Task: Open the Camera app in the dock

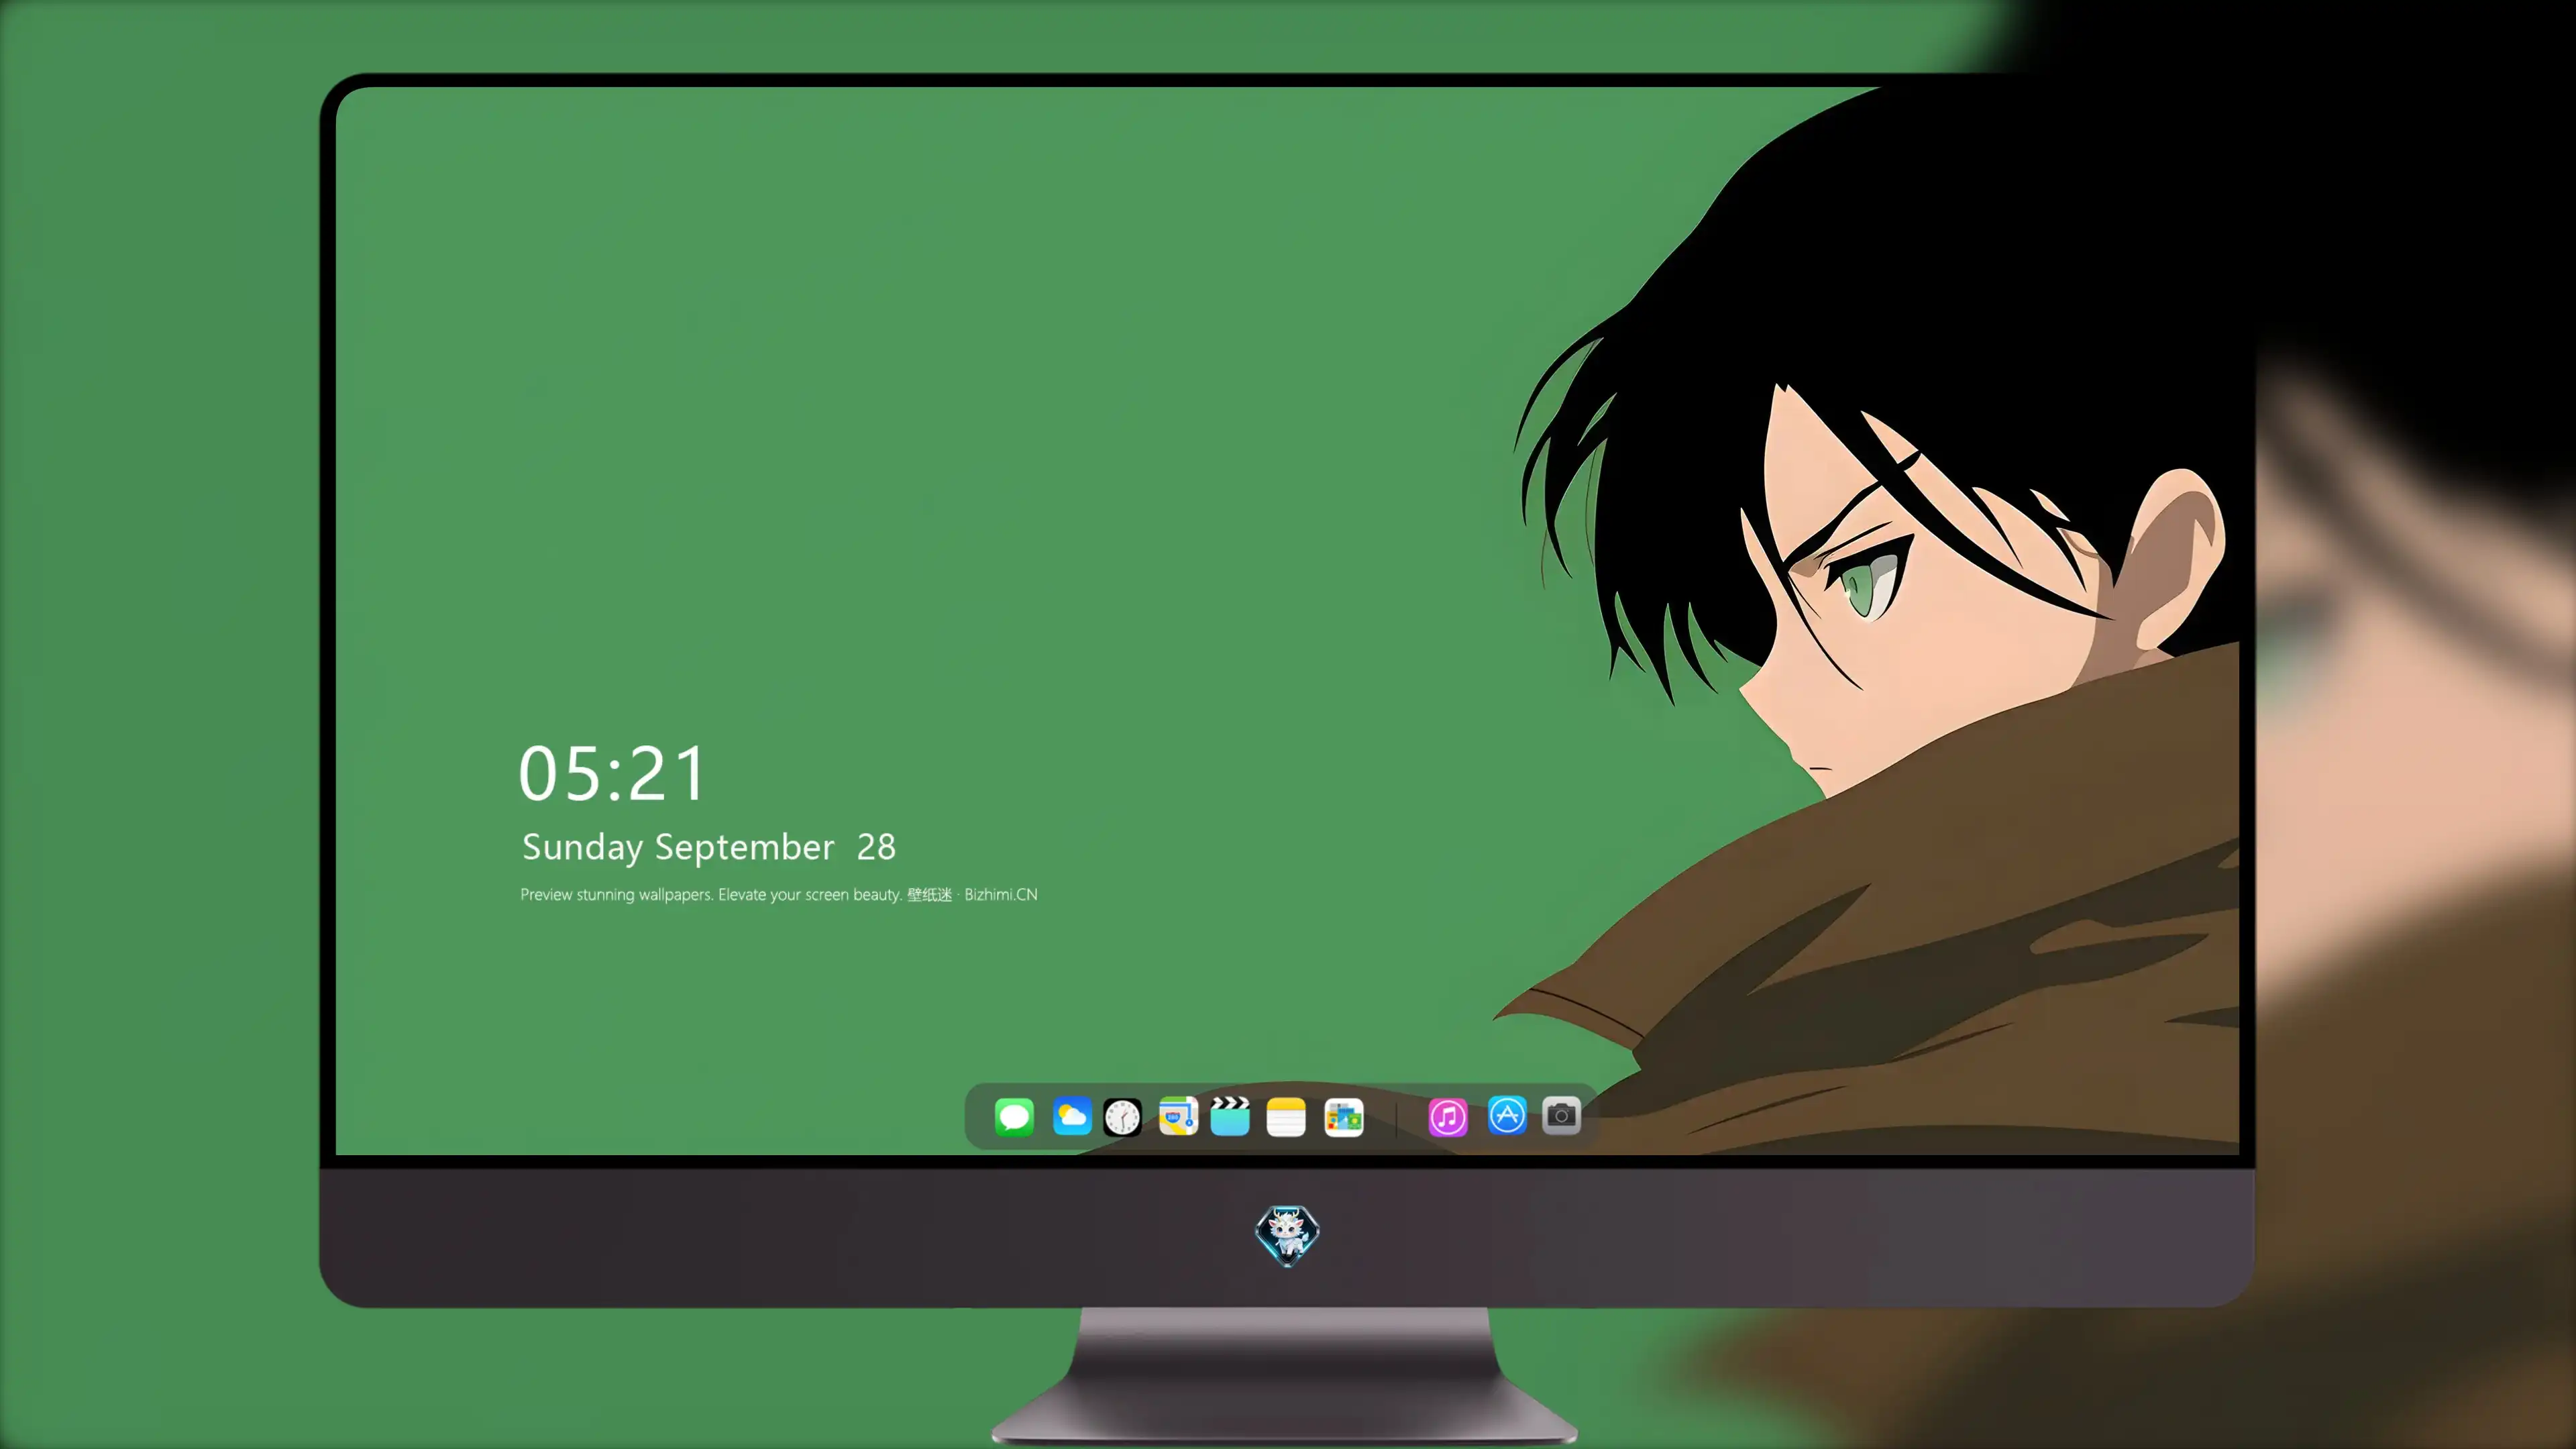Action: (x=1561, y=1115)
